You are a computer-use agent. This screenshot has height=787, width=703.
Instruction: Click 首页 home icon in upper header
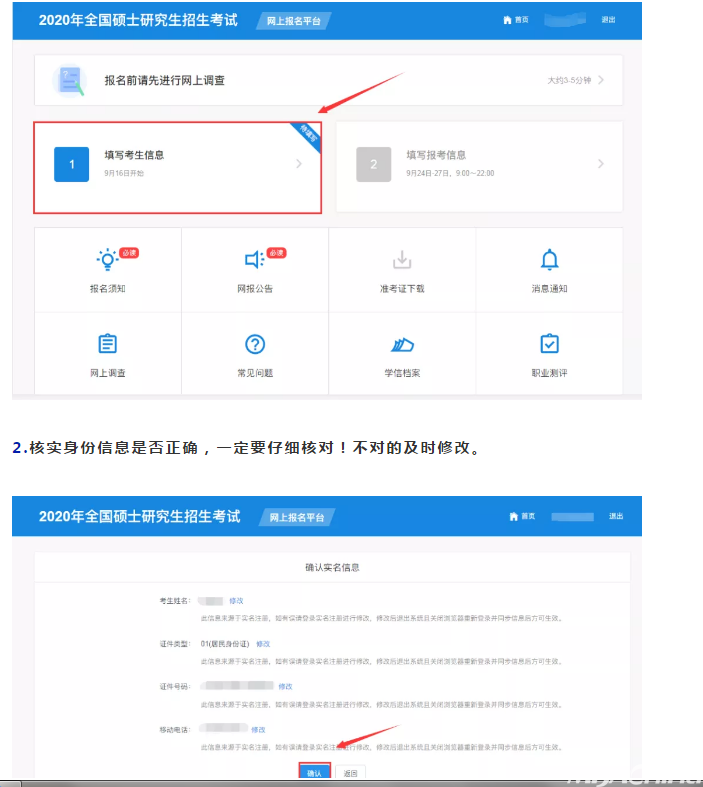point(508,20)
